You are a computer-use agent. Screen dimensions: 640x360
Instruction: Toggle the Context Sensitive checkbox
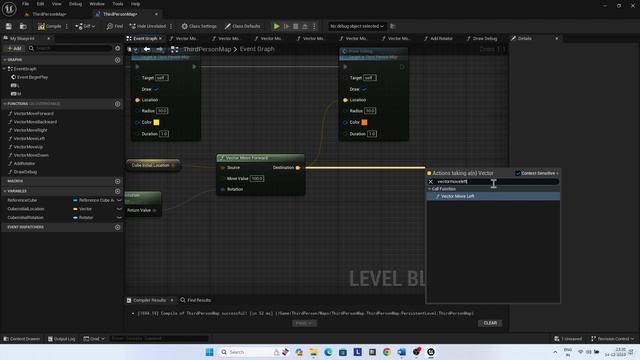pyautogui.click(x=518, y=173)
